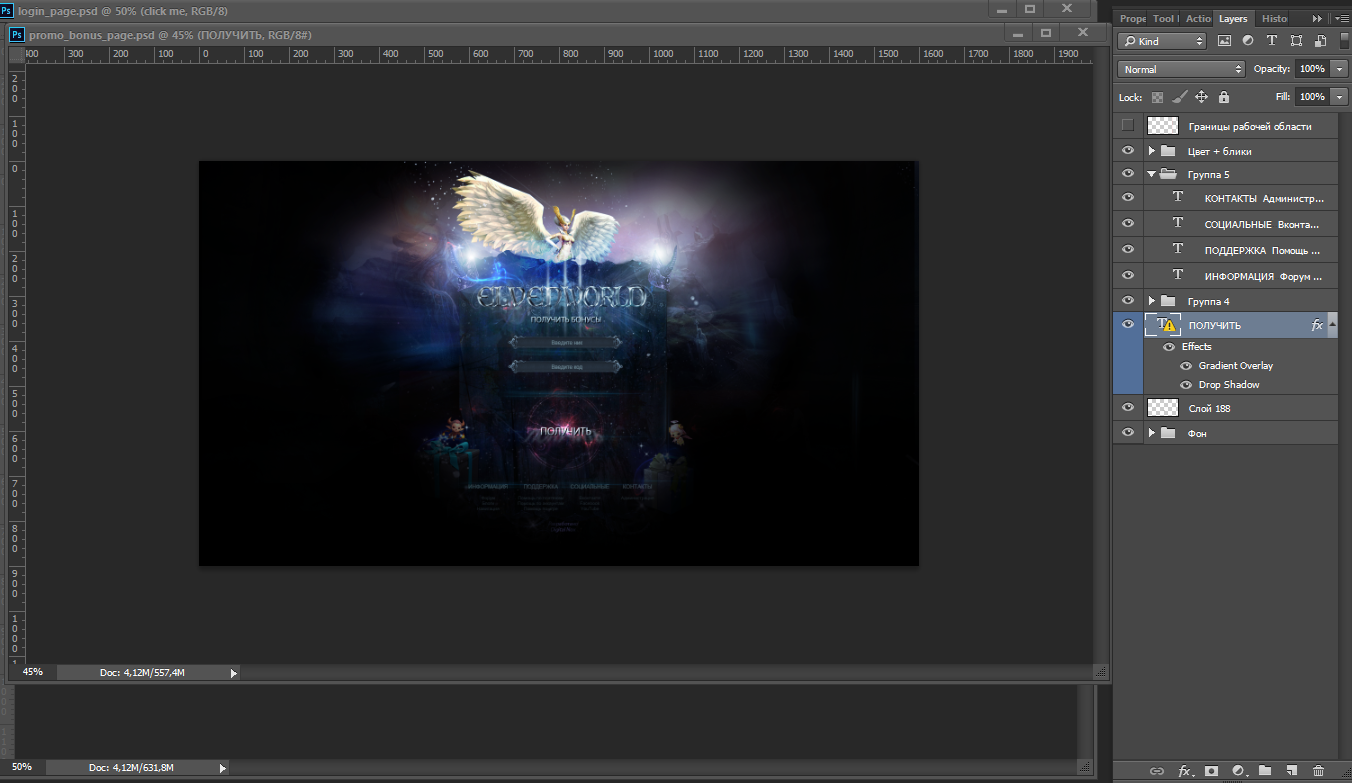Open the Normal blend mode dropdown
Screen dimensions: 1352x783
pyautogui.click(x=1181, y=69)
